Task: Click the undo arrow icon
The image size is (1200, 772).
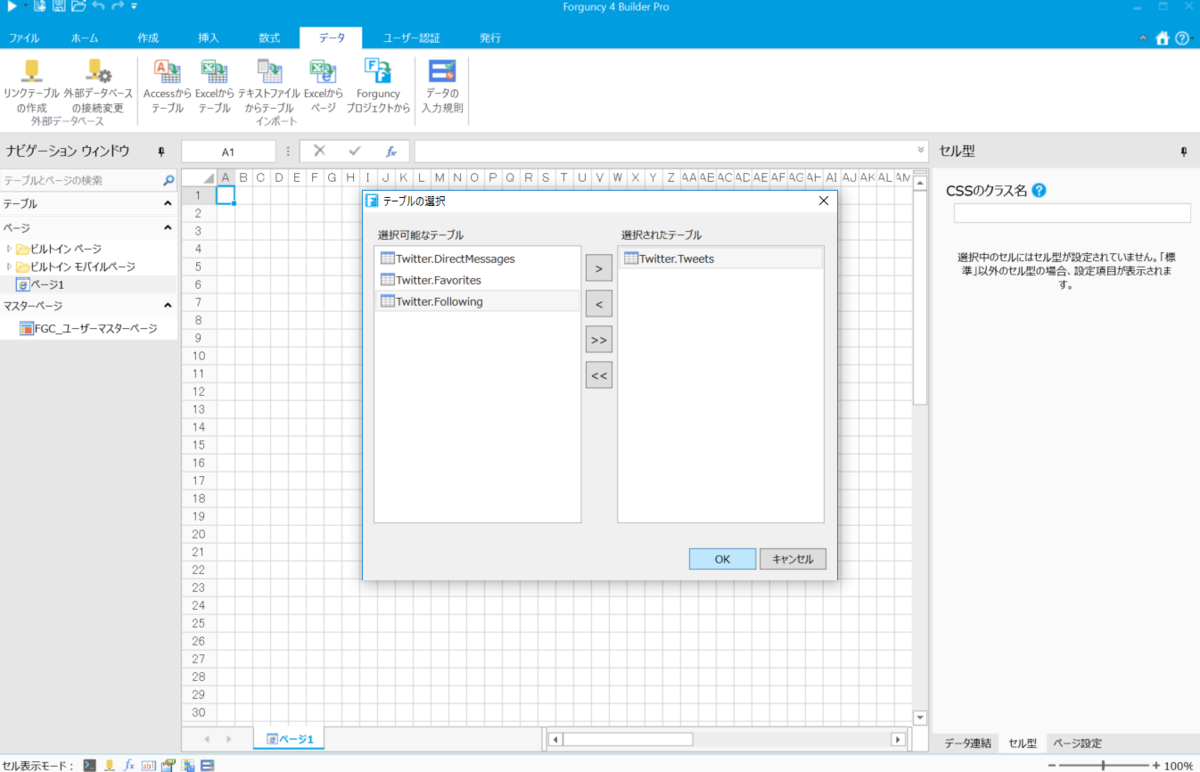Action: coord(98,7)
